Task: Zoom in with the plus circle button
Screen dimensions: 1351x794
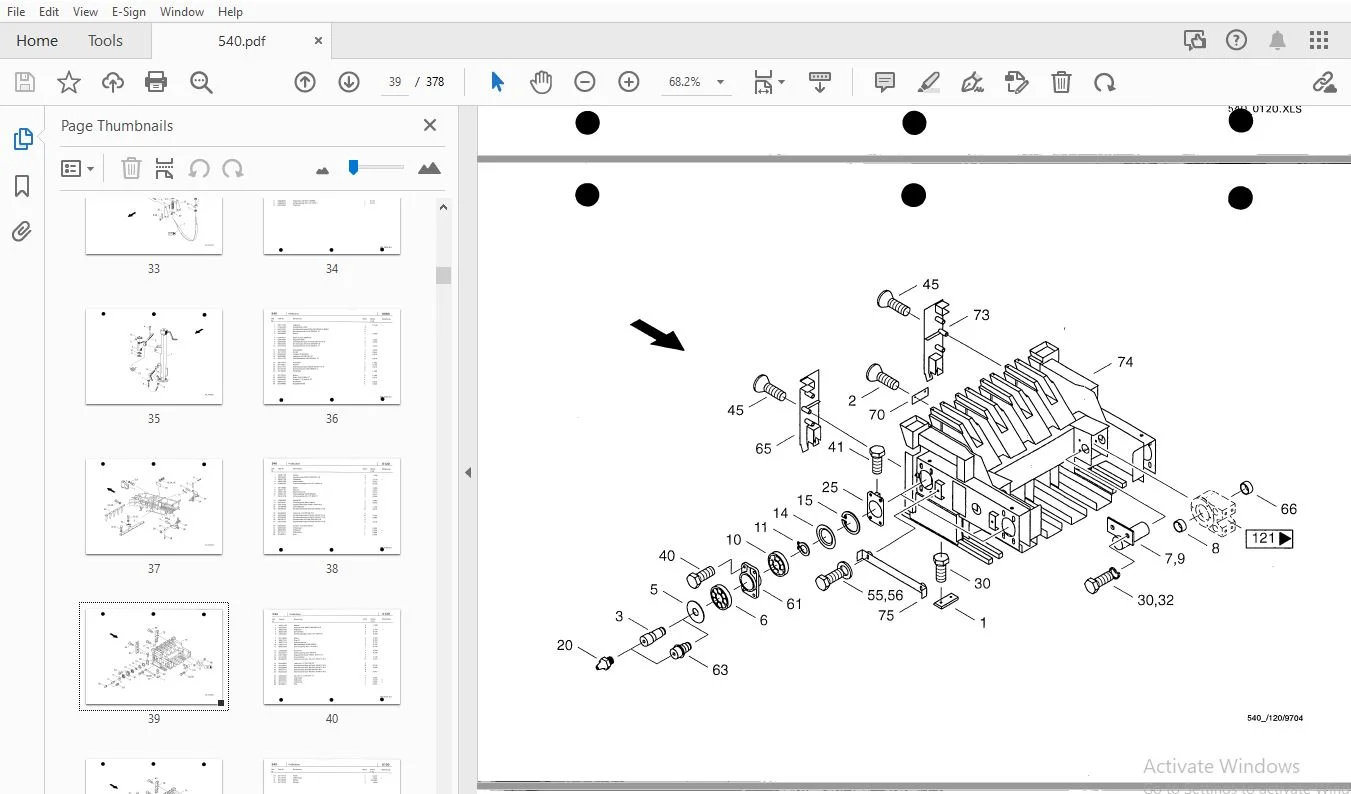Action: pos(629,82)
